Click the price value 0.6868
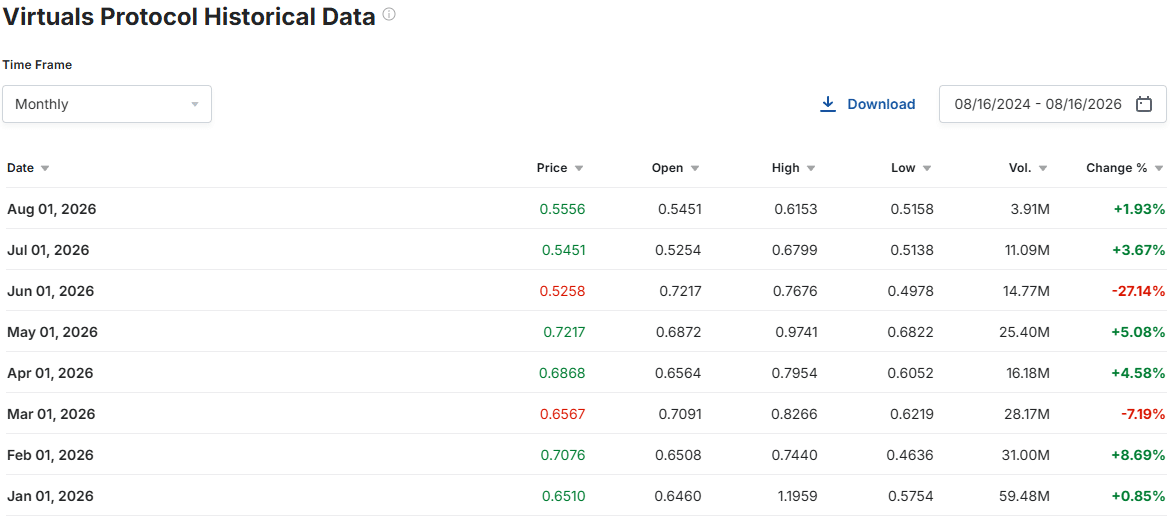Image resolution: width=1176 pixels, height=516 pixels. 562,373
